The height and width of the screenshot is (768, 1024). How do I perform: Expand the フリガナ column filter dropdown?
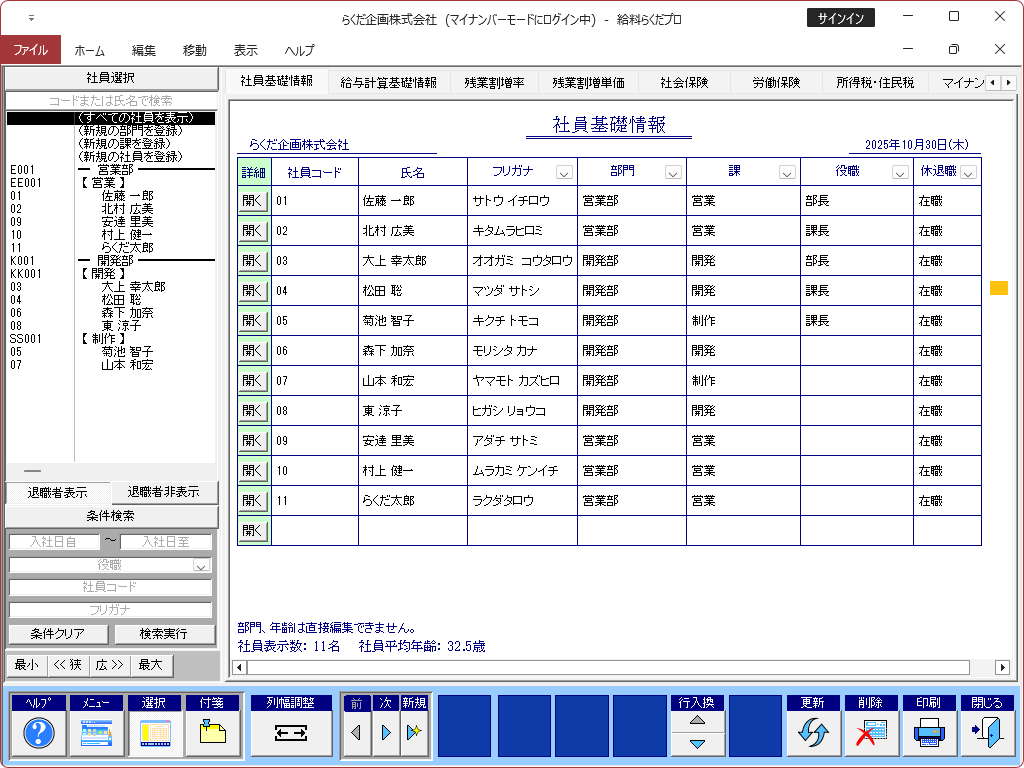pyautogui.click(x=564, y=173)
